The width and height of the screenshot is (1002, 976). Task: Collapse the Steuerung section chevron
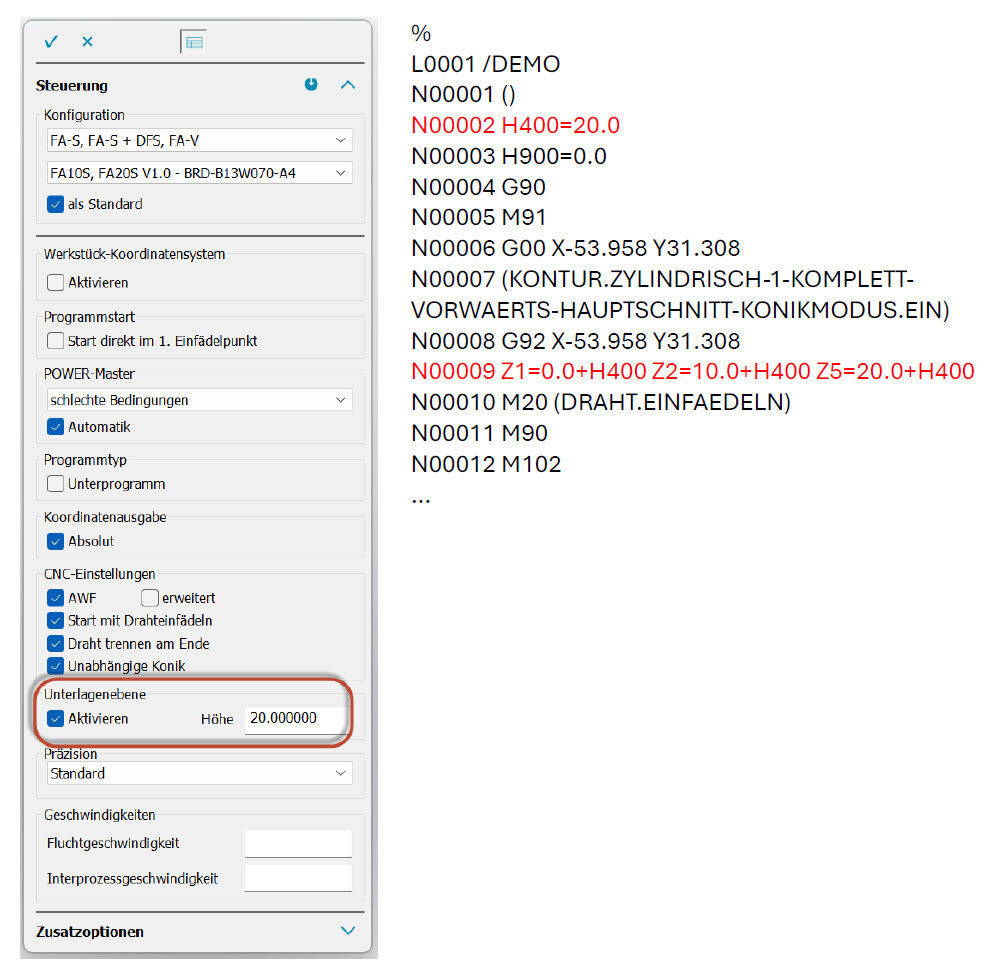348,85
